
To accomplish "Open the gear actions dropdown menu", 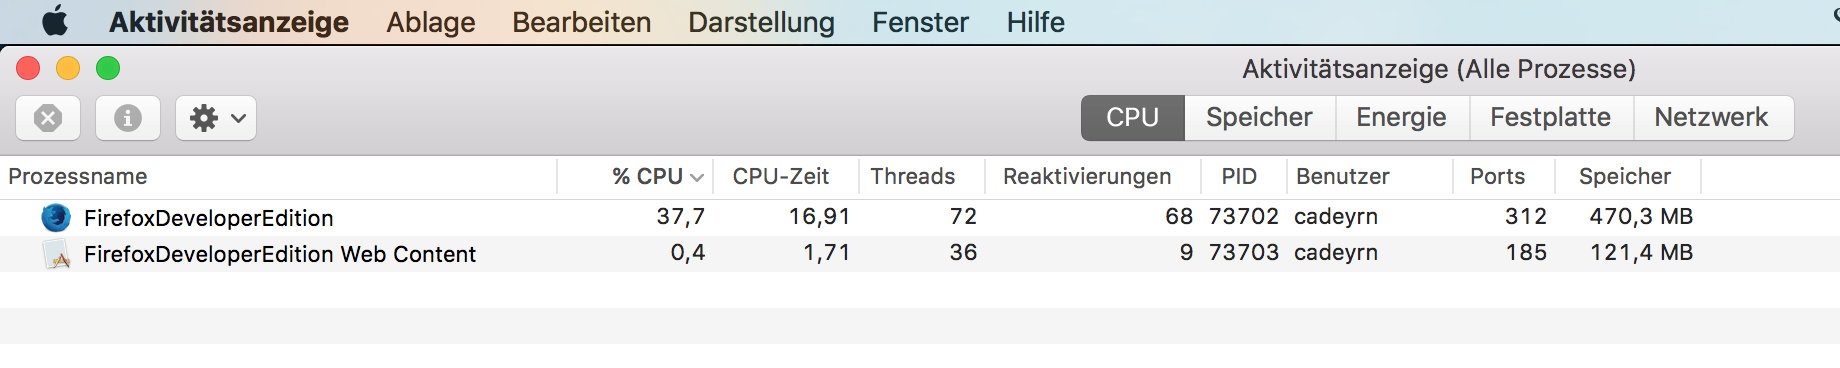I will (216, 118).
